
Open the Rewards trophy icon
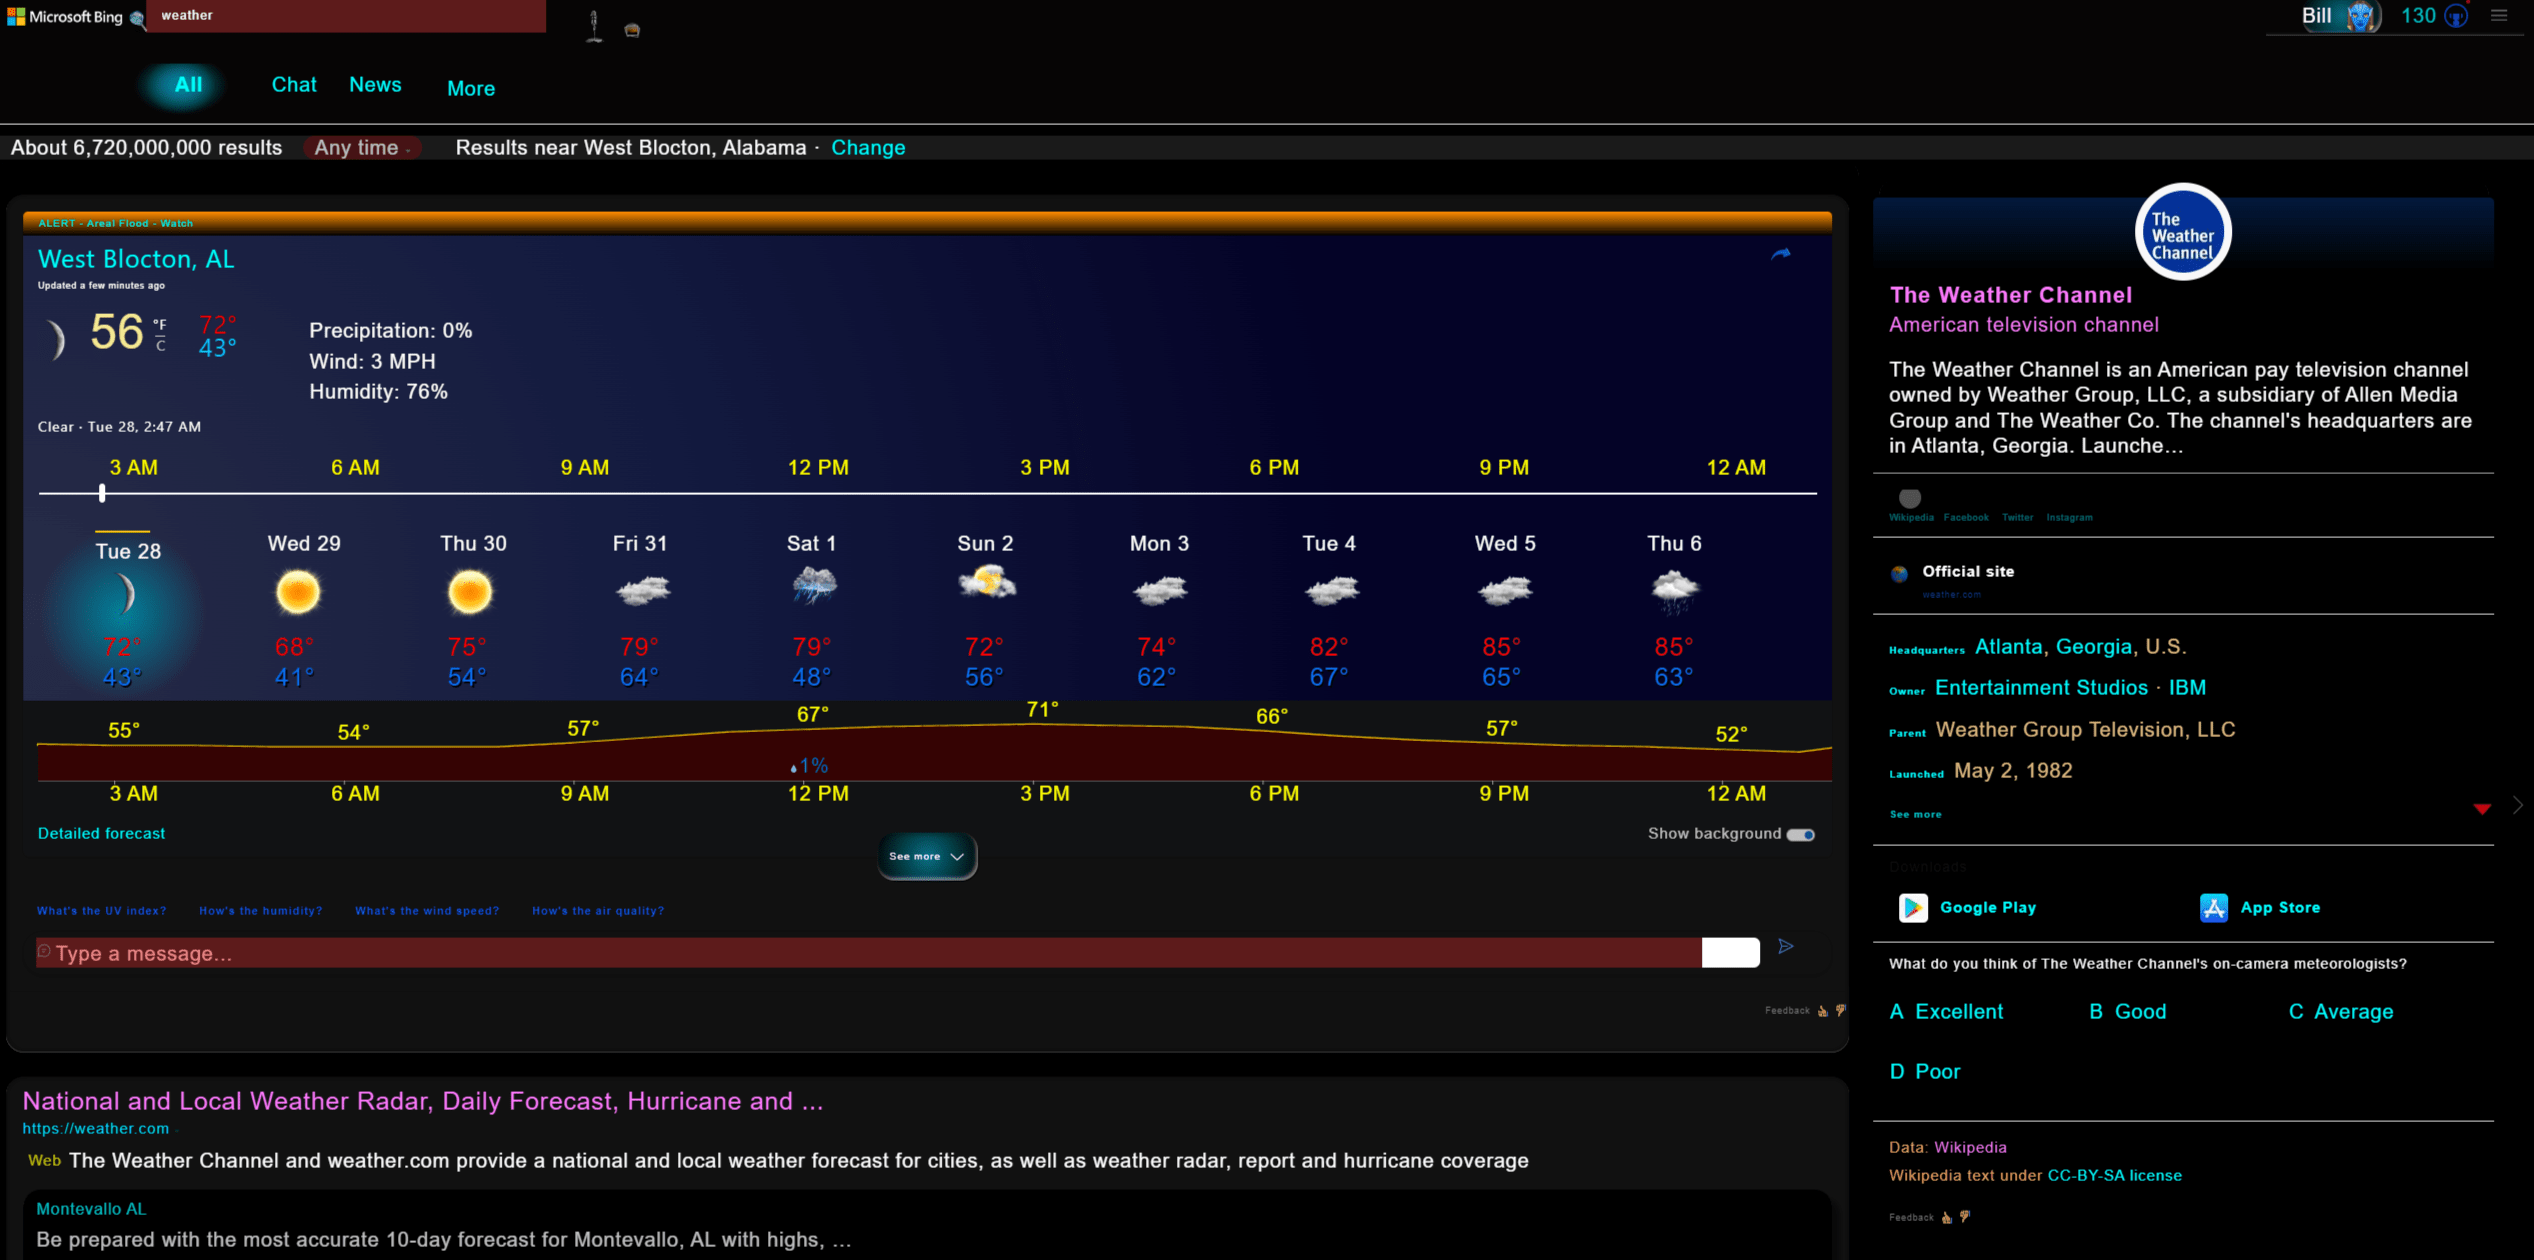(2456, 16)
